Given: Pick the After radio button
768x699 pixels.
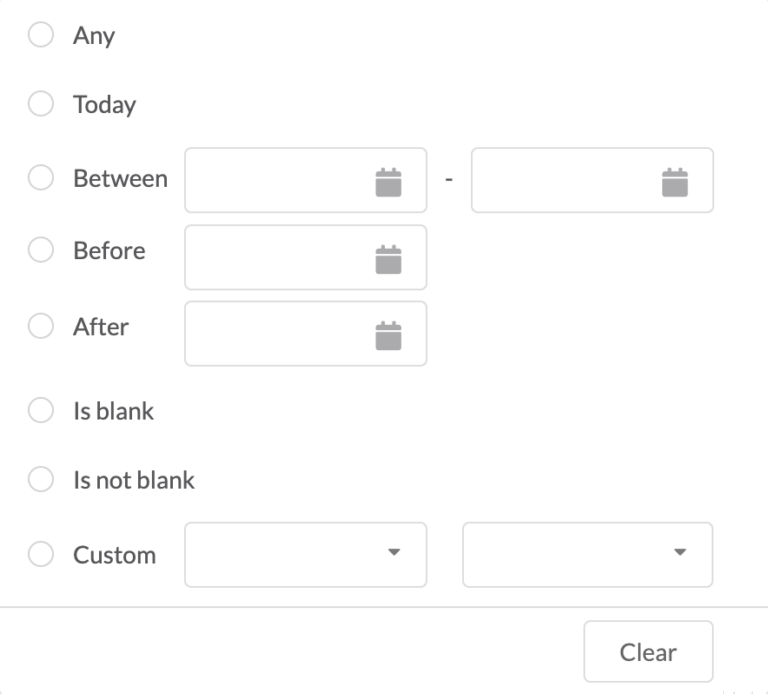Looking at the screenshot, I should coord(41,326).
